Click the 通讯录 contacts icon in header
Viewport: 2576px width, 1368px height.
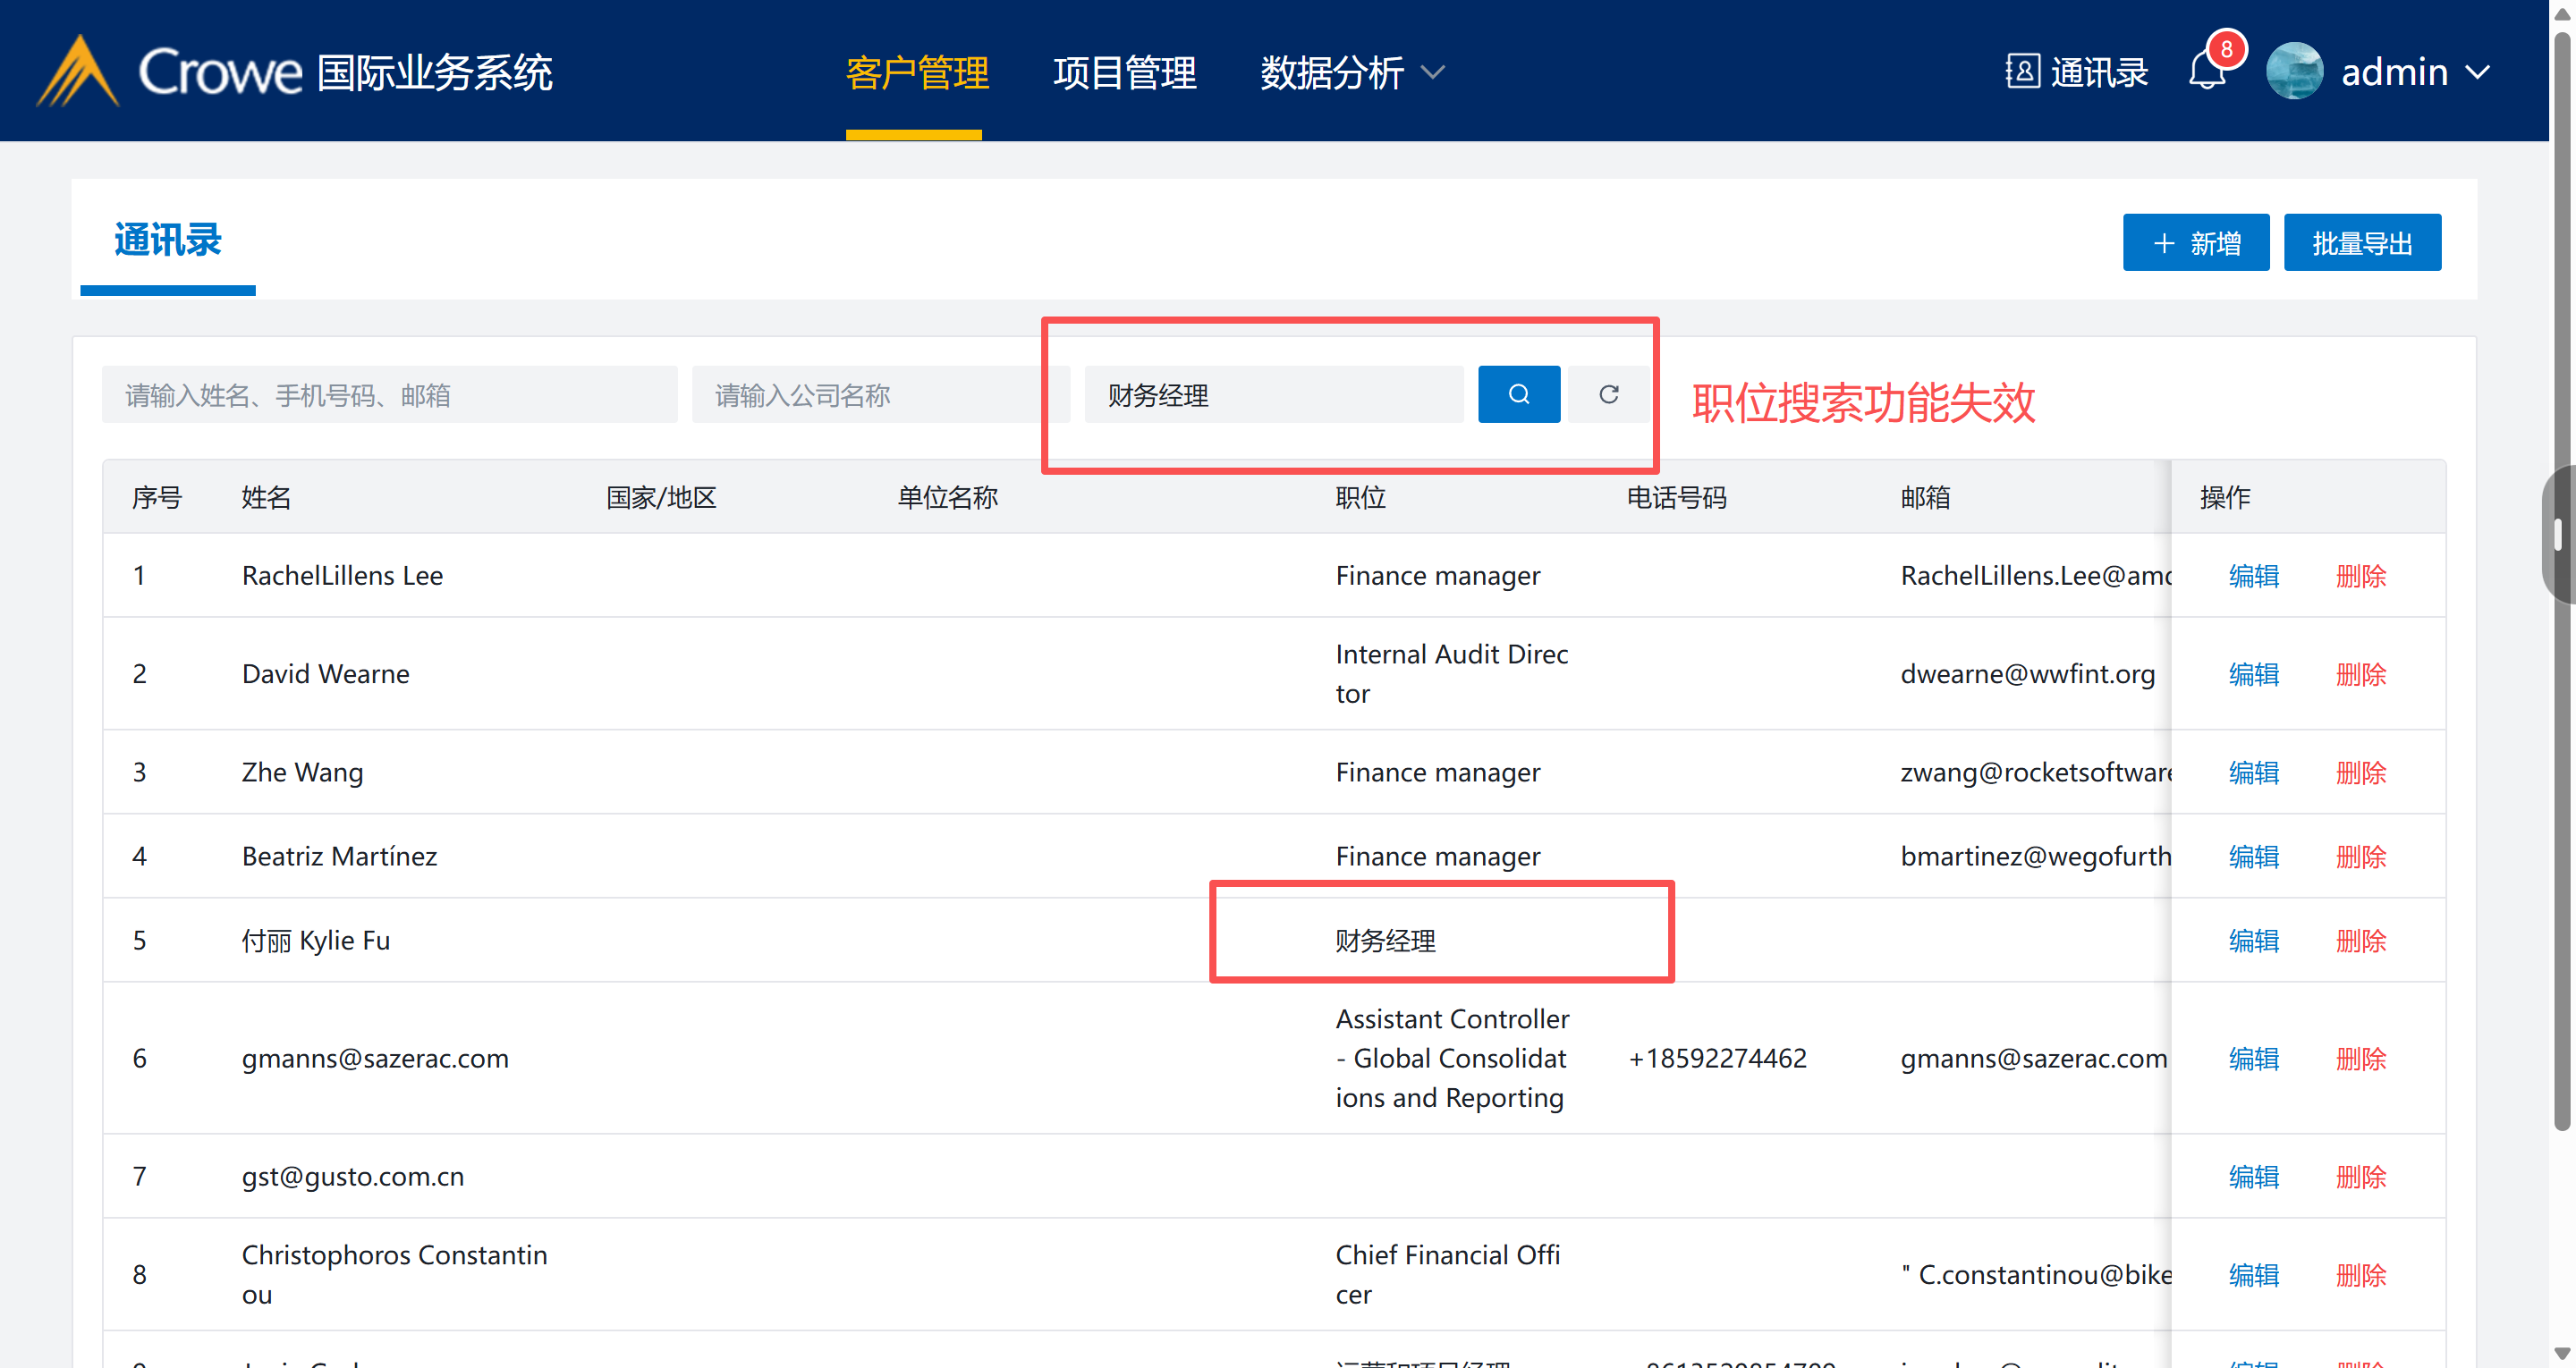pos(2022,71)
